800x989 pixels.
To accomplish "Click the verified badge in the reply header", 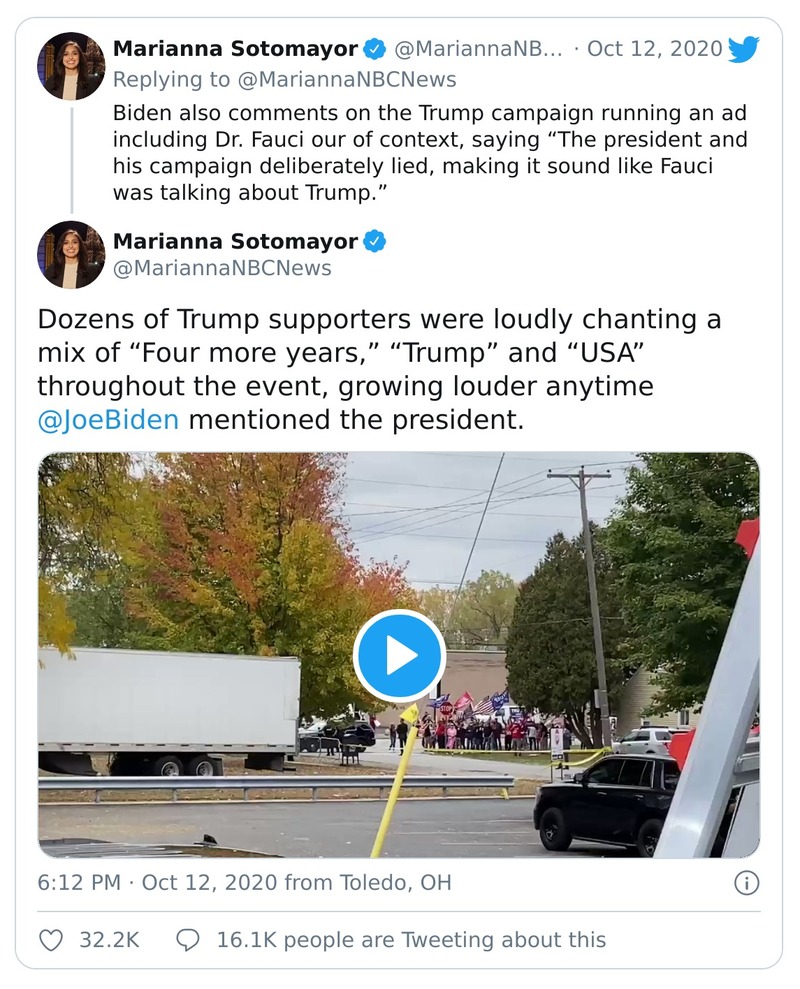I will [x=375, y=49].
